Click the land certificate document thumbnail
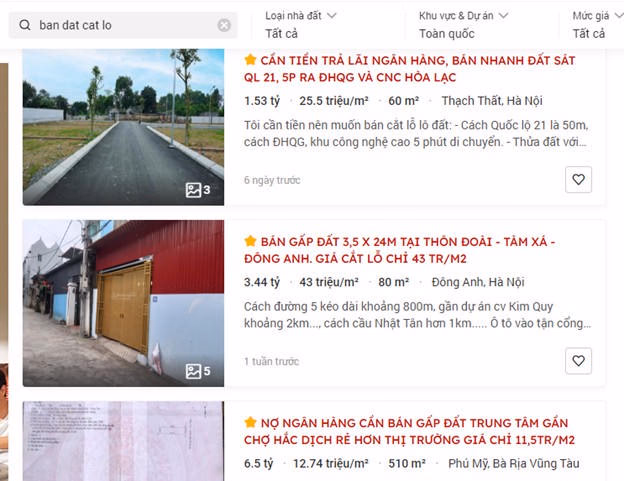Image resolution: width=624 pixels, height=481 pixels. tap(123, 441)
